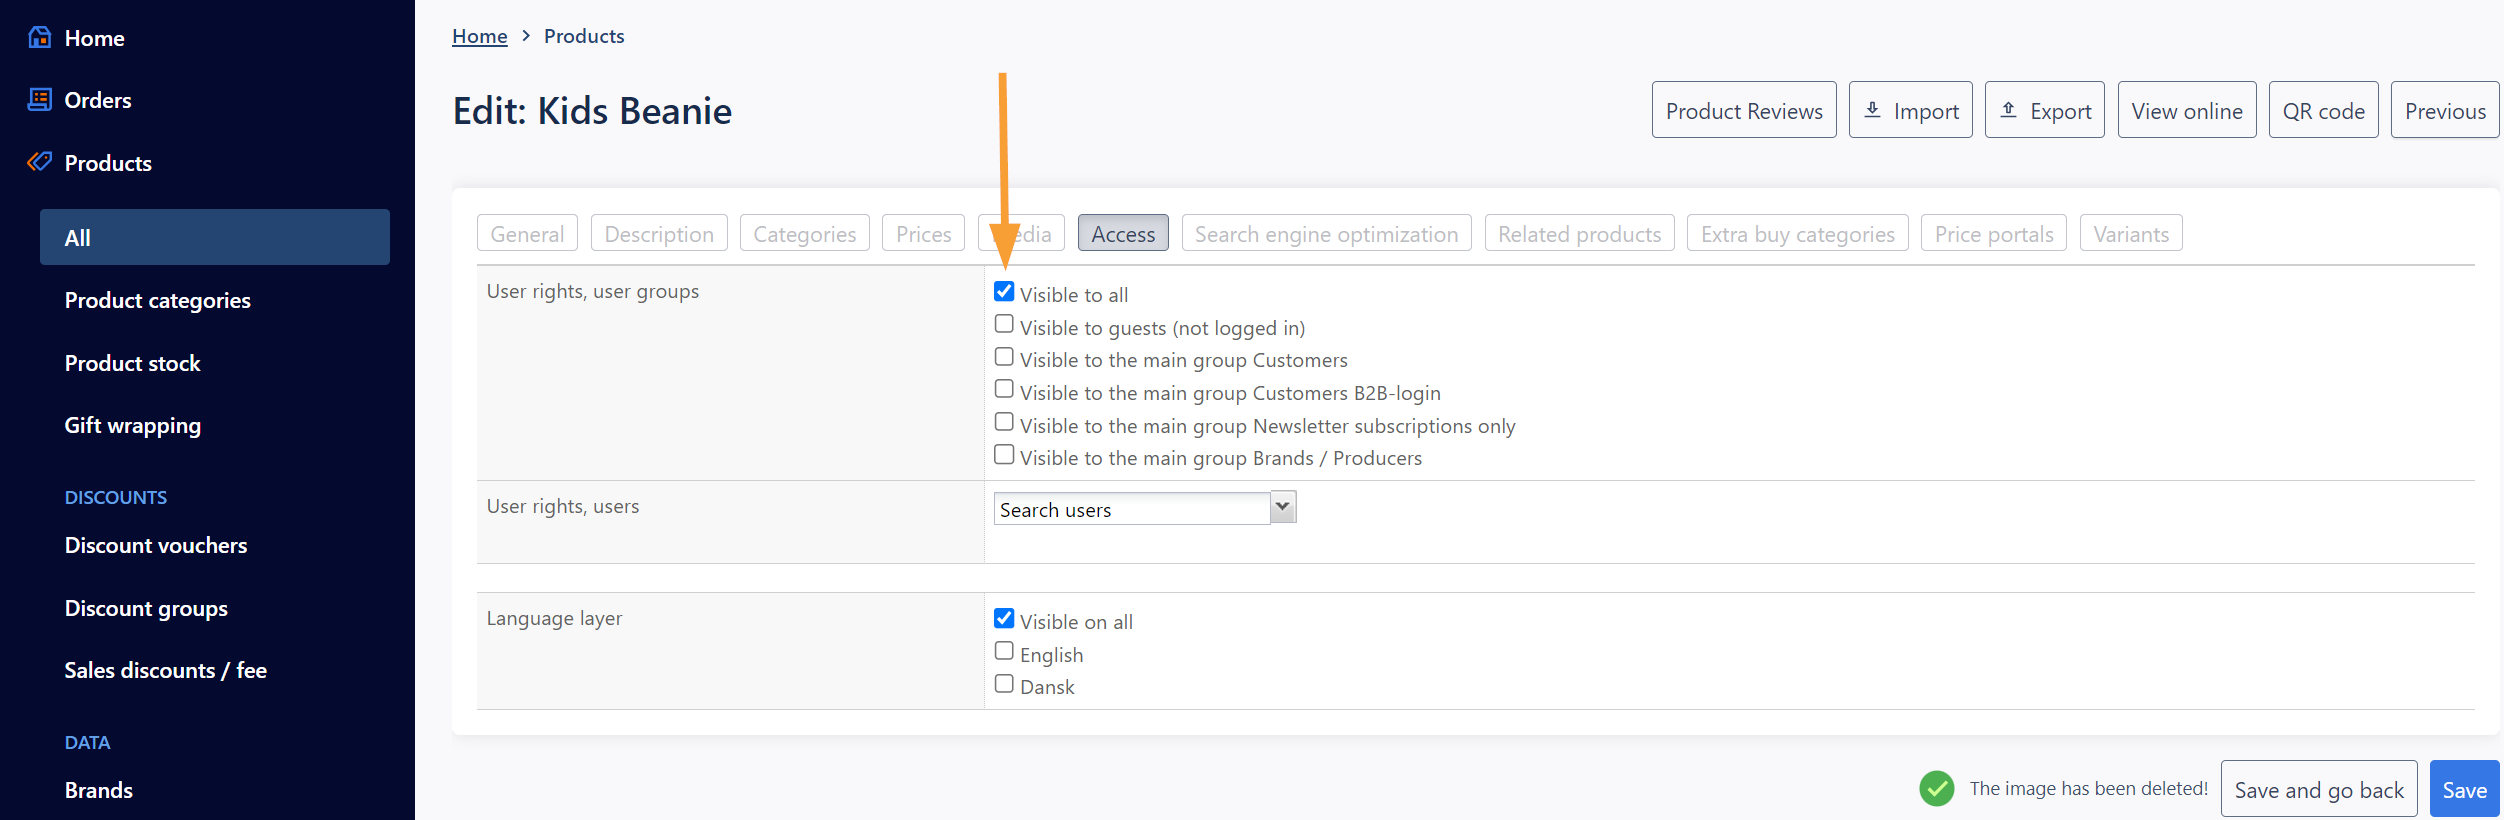
Task: Follow the Home breadcrumb link
Action: [x=479, y=36]
